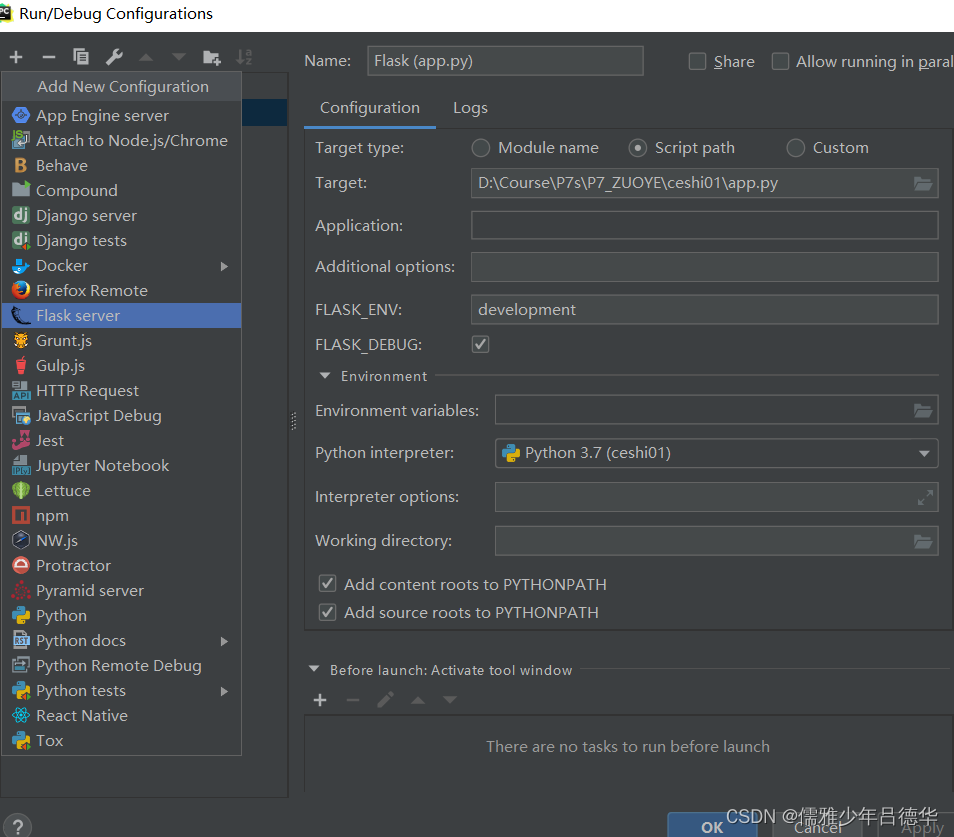This screenshot has height=837, width=954.
Task: Click the before launch move down arrow
Action: point(450,700)
